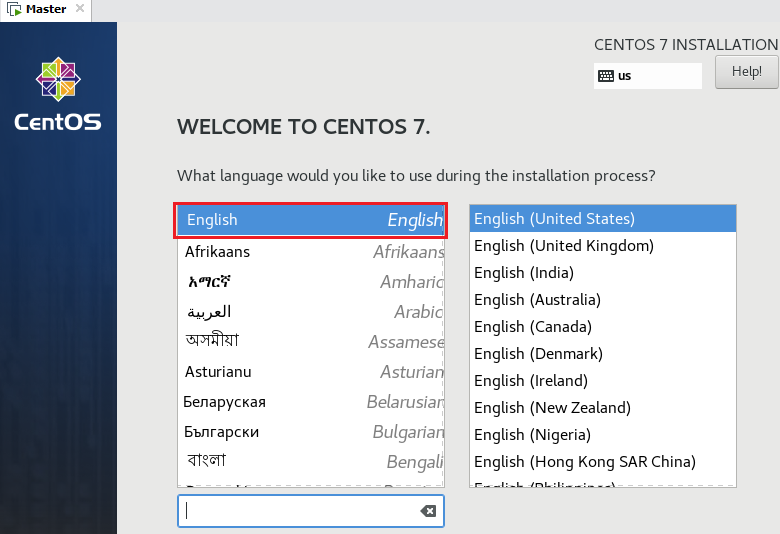Select Беларуская (Belarusian) language
The width and height of the screenshot is (780, 534).
(x=310, y=402)
